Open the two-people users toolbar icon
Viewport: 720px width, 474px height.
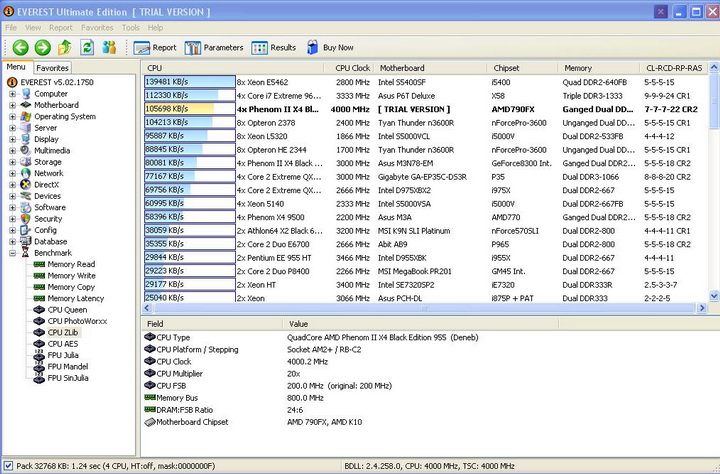coord(109,47)
